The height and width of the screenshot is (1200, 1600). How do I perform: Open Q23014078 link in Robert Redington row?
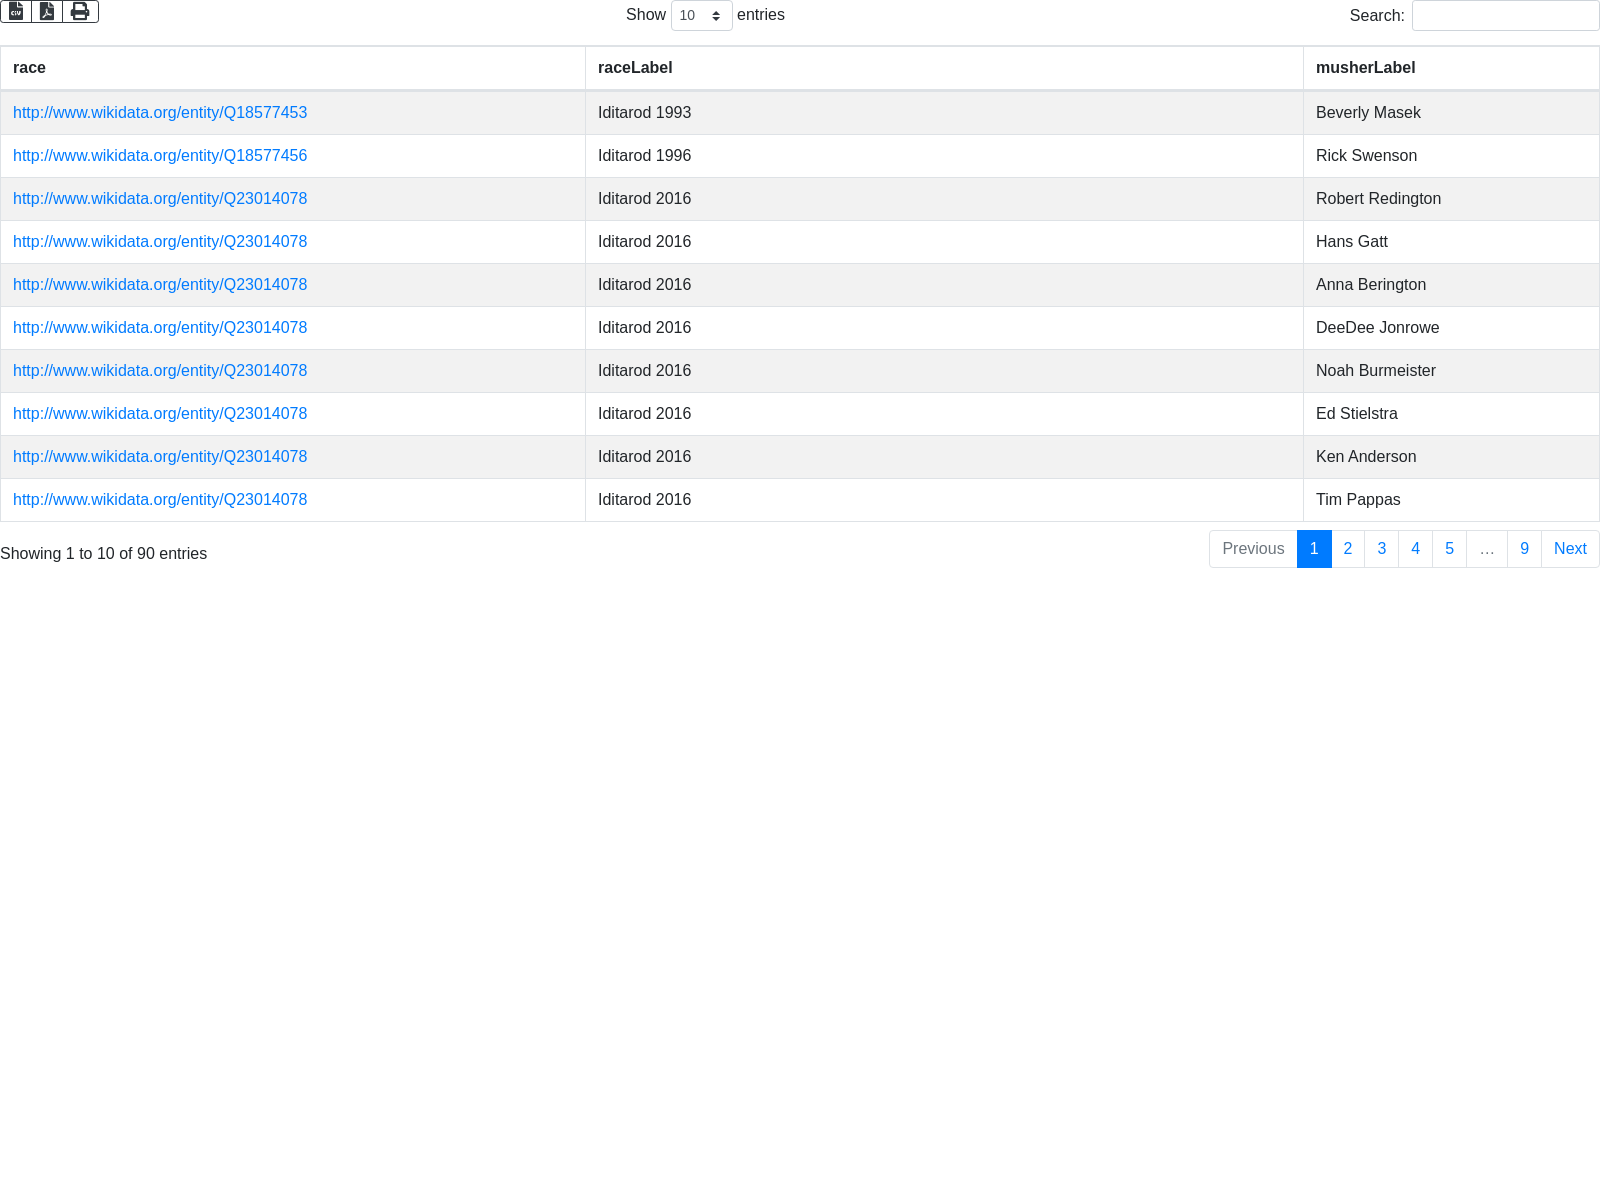tap(160, 199)
